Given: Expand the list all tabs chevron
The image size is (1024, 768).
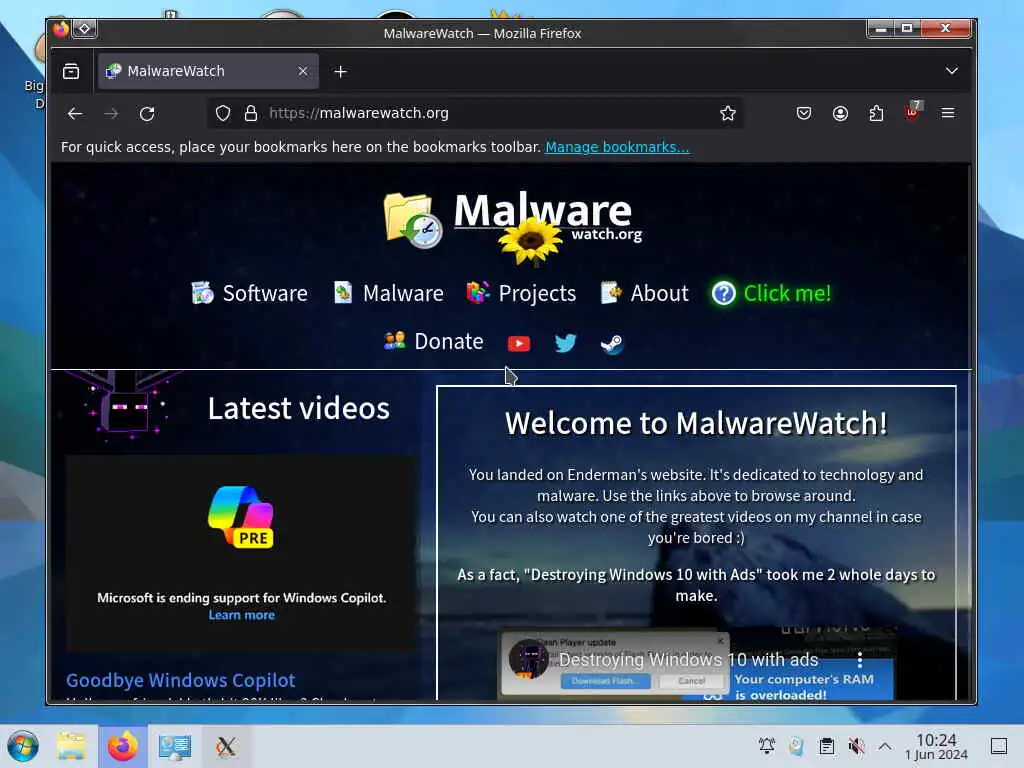Looking at the screenshot, I should pyautogui.click(x=952, y=71).
